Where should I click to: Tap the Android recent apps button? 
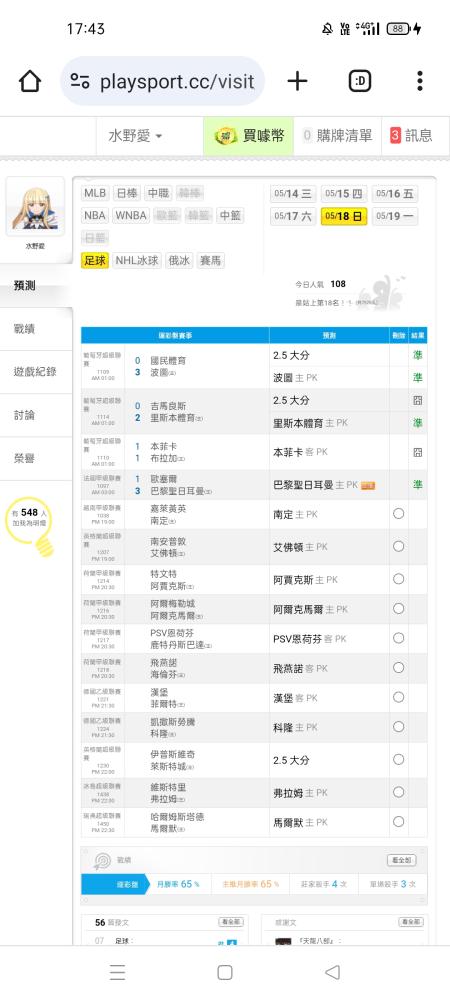click(117, 972)
